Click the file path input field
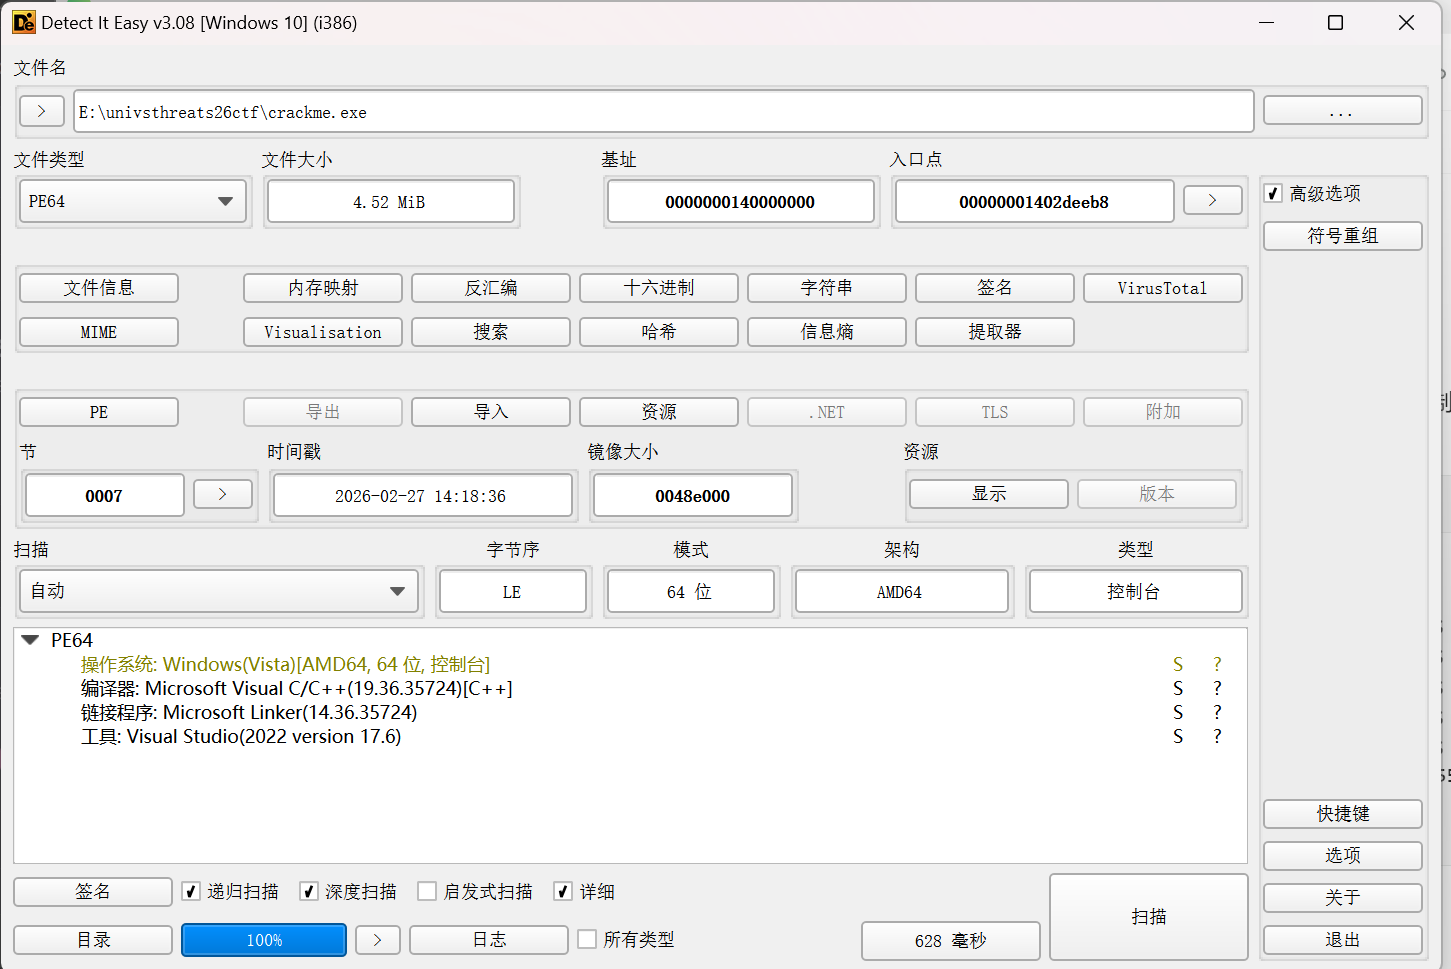The width and height of the screenshot is (1451, 969). [x=664, y=111]
